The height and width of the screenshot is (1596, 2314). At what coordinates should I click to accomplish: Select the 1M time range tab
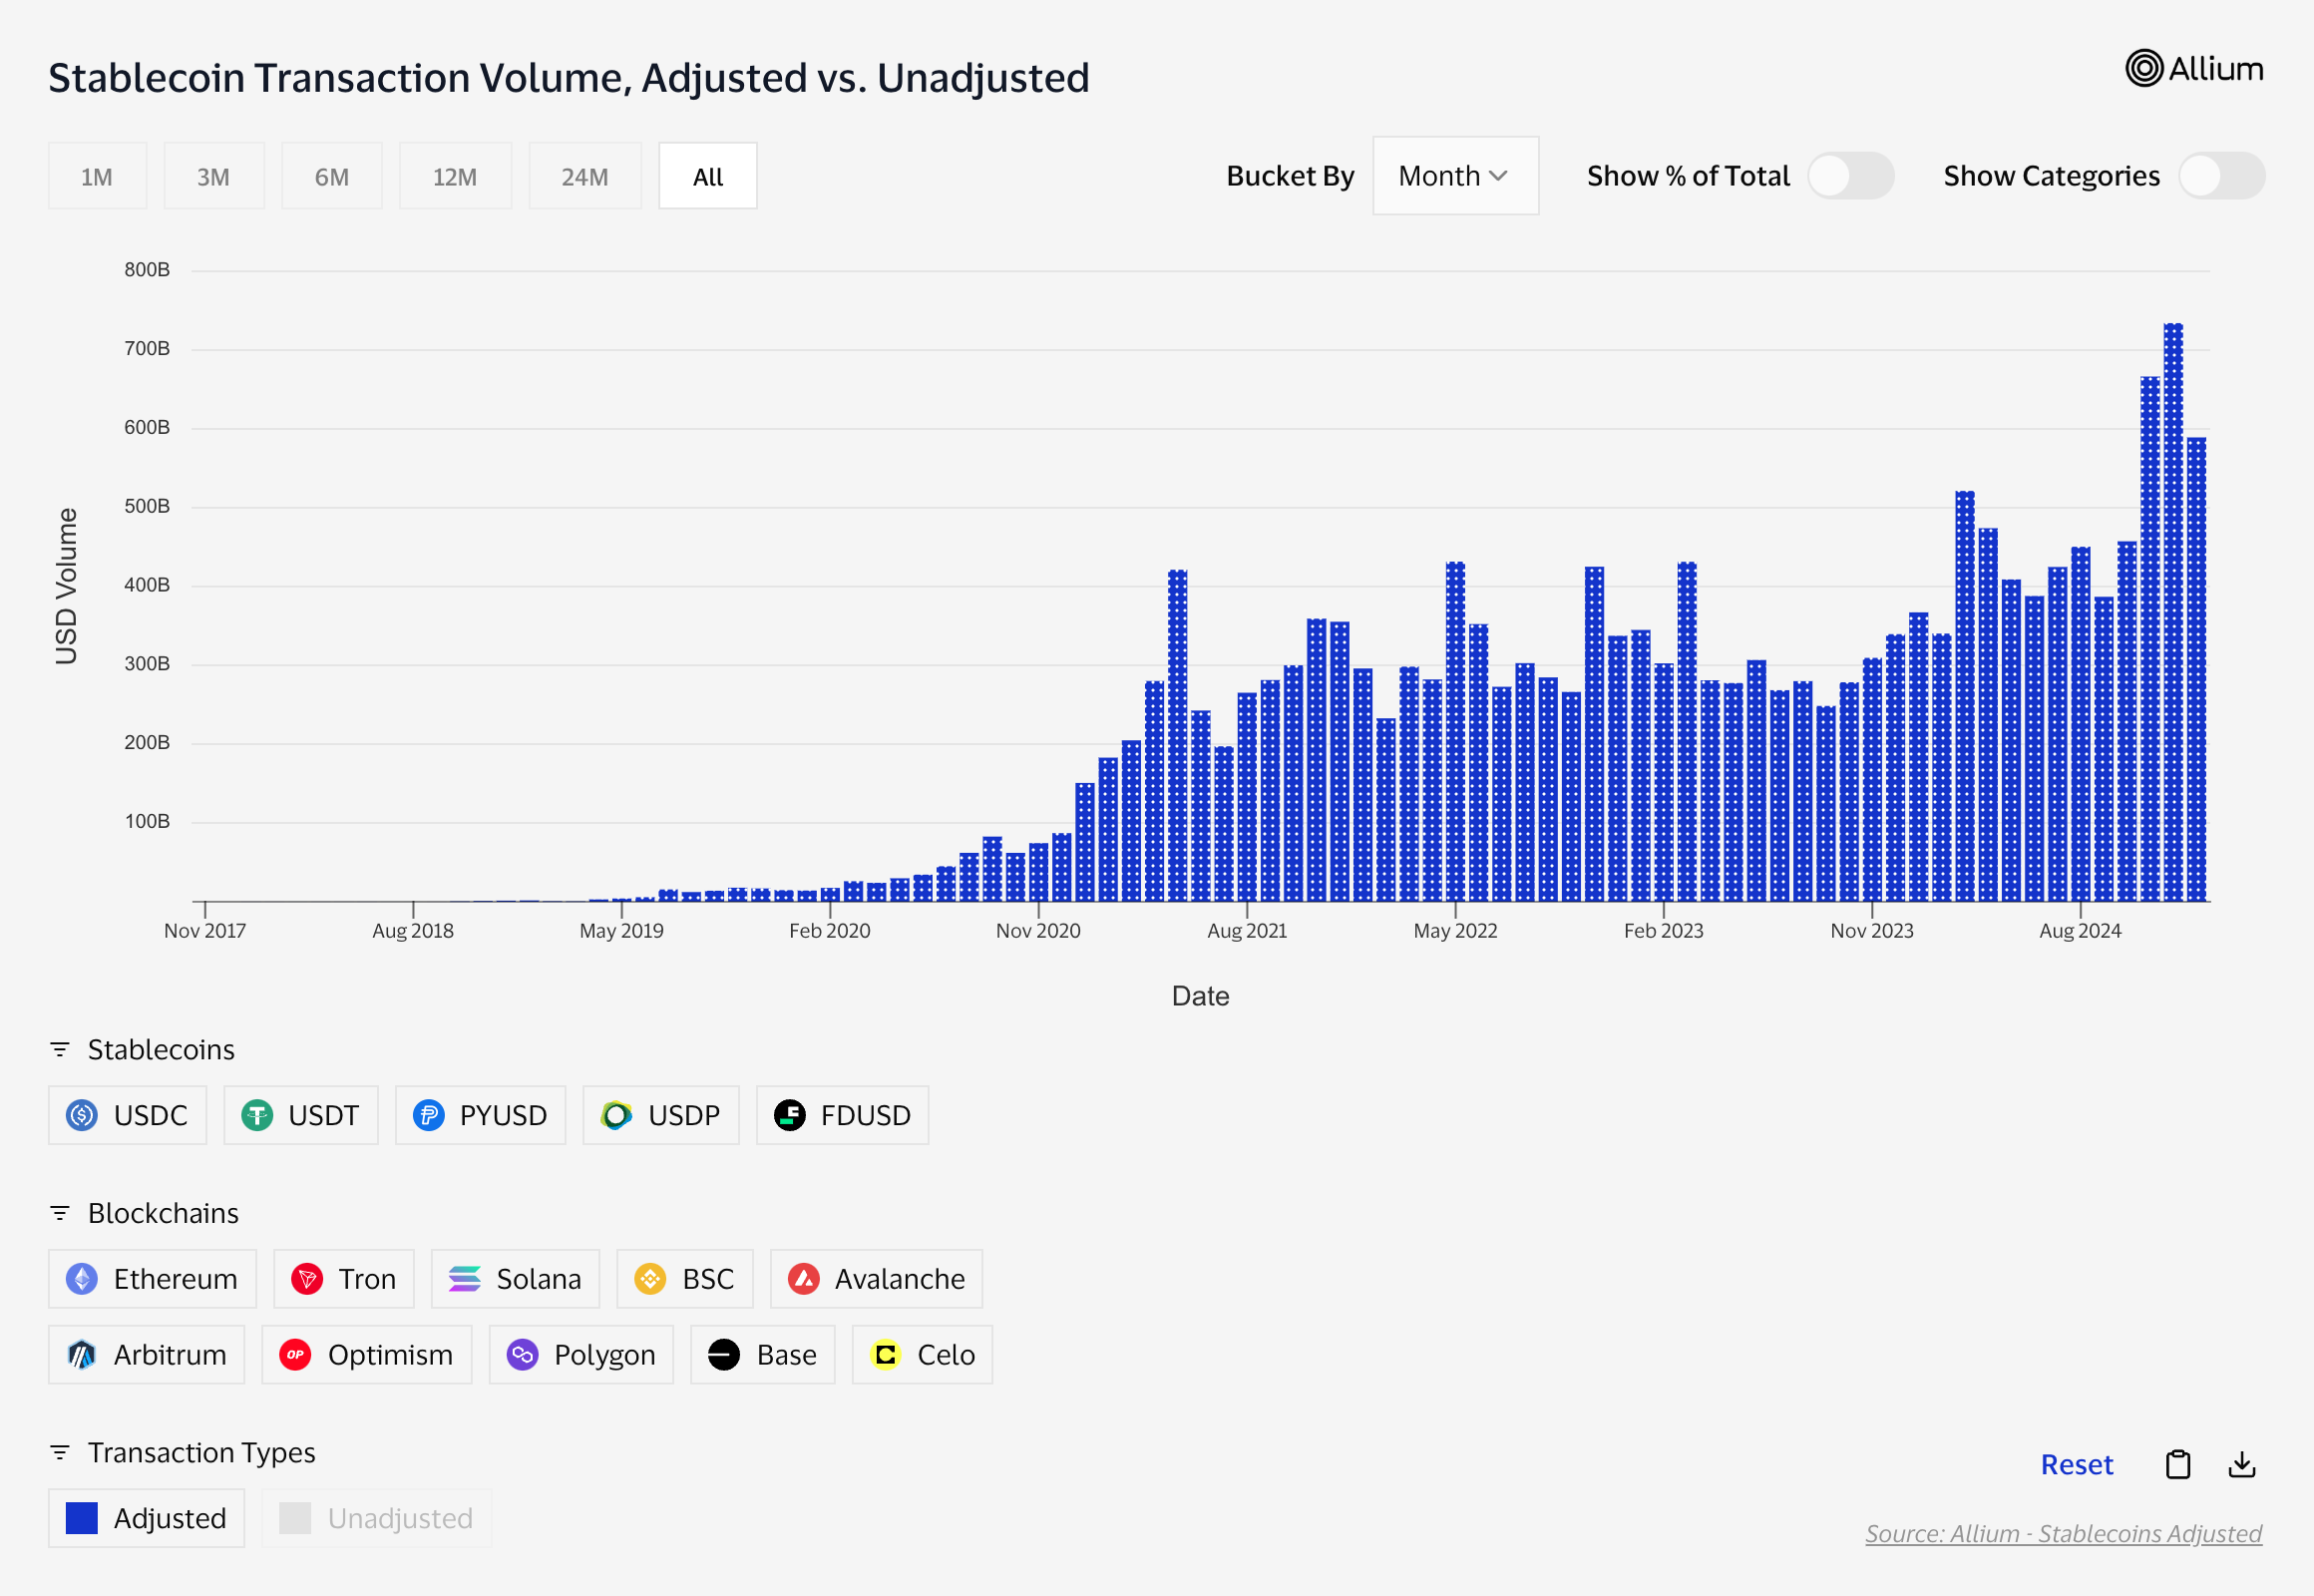(97, 177)
